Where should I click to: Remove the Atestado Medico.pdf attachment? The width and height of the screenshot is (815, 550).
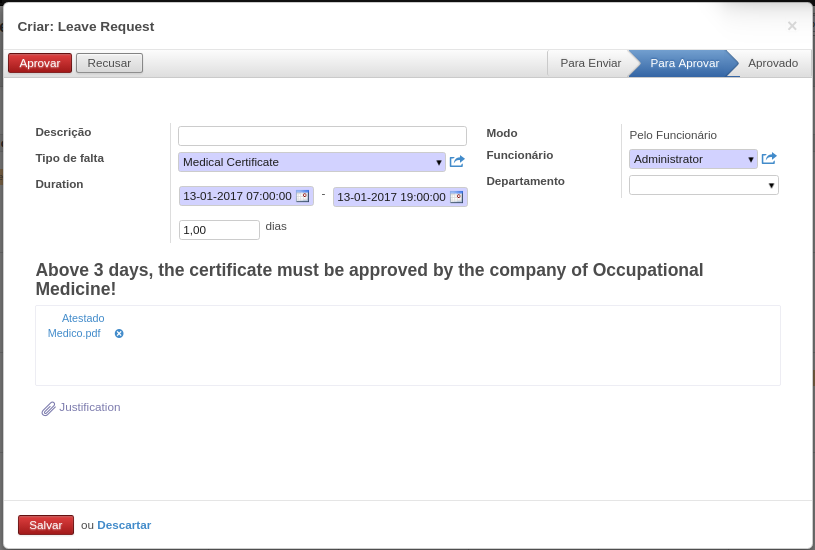pos(119,334)
